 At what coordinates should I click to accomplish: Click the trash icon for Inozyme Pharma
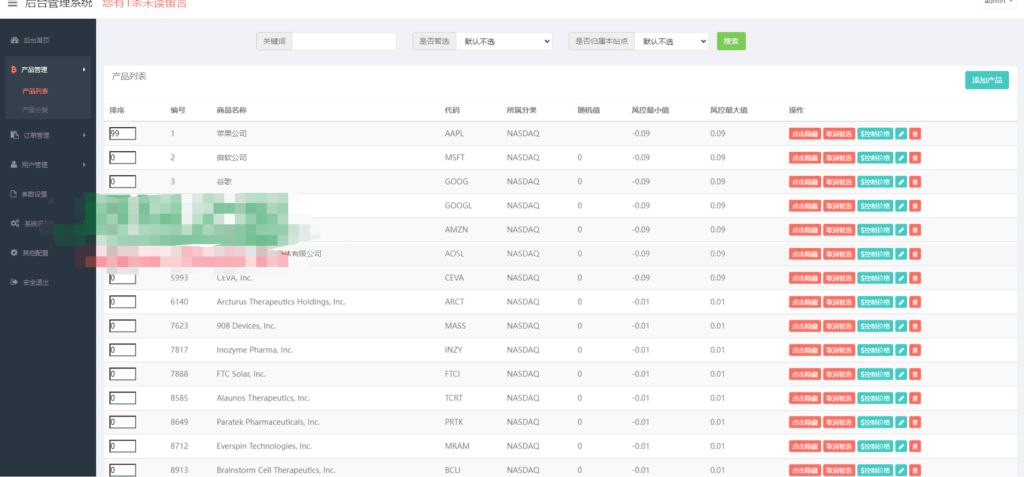click(915, 350)
